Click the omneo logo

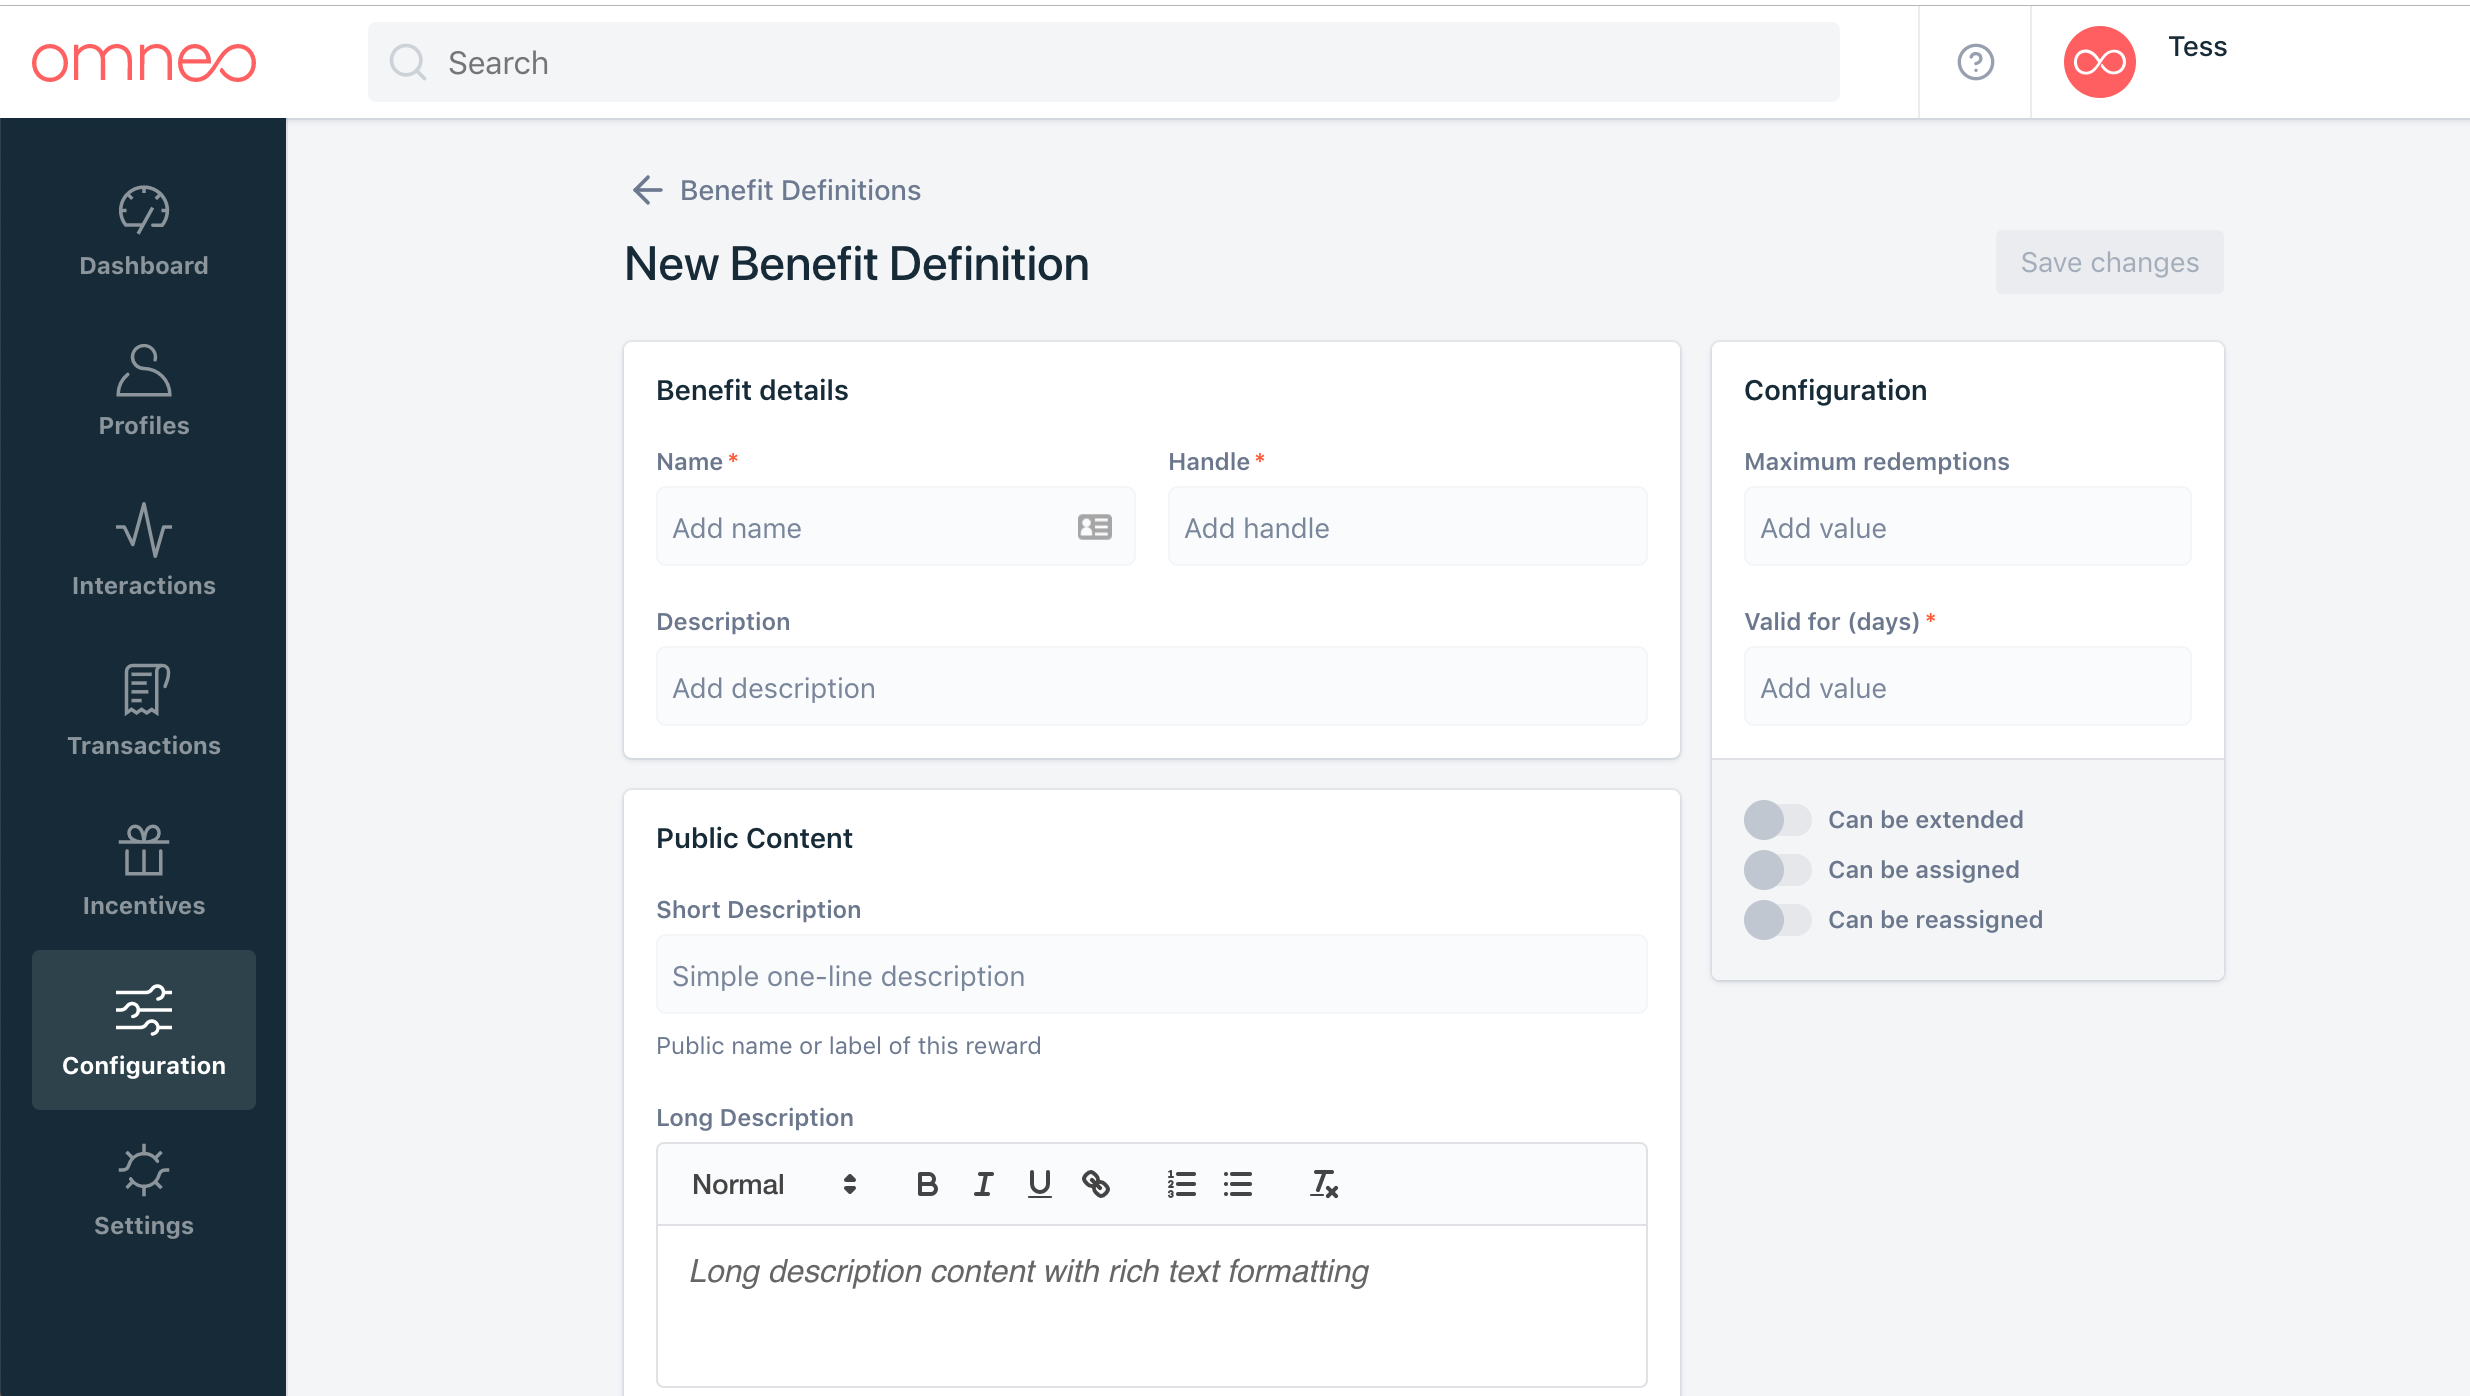coord(144,62)
